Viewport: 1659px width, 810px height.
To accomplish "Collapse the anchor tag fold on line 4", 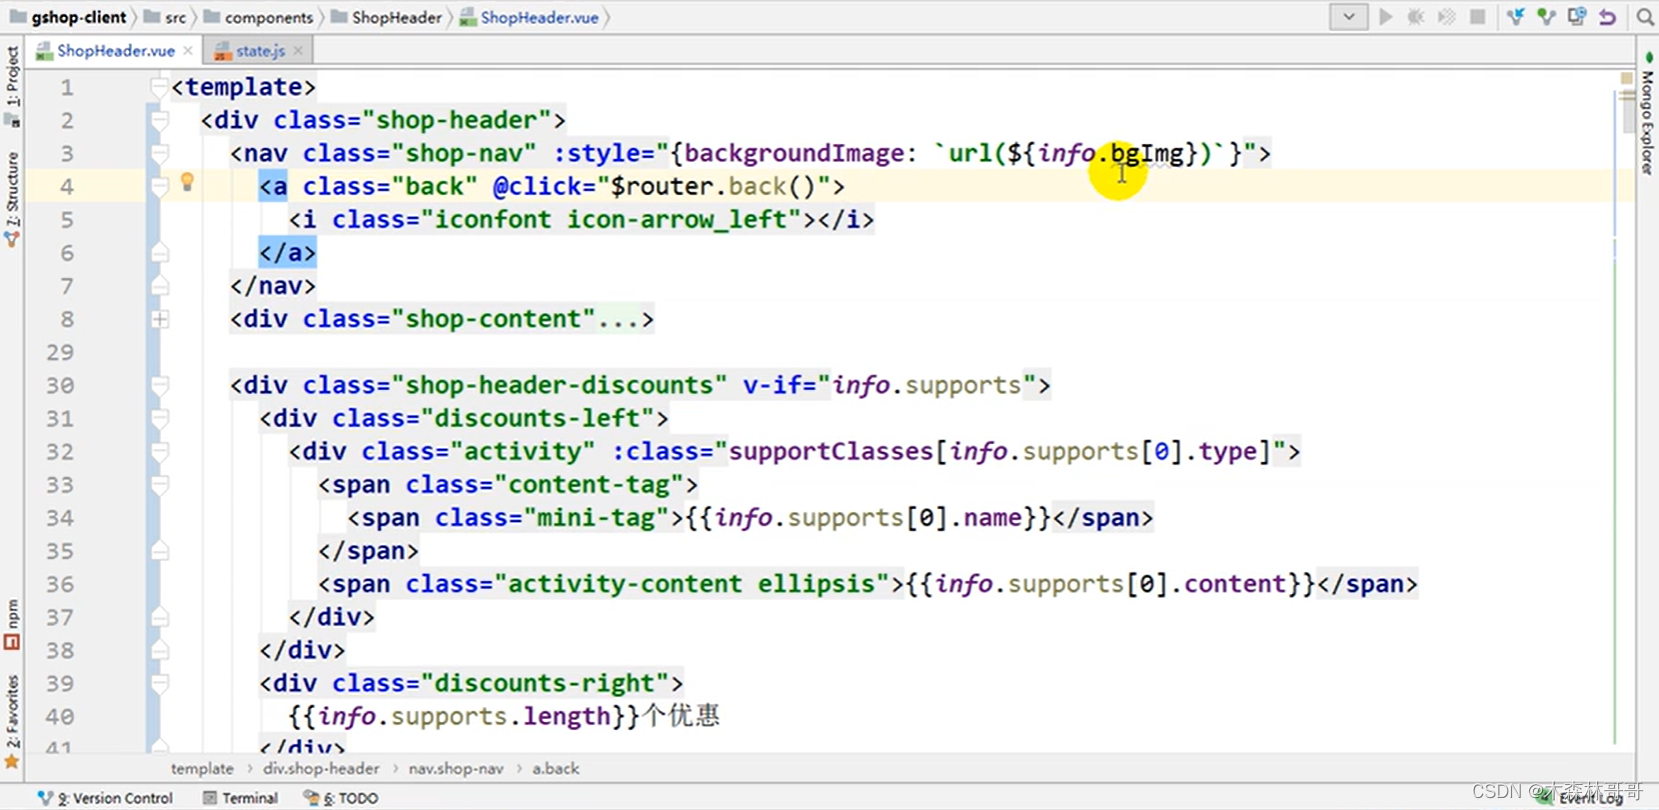I will (159, 187).
